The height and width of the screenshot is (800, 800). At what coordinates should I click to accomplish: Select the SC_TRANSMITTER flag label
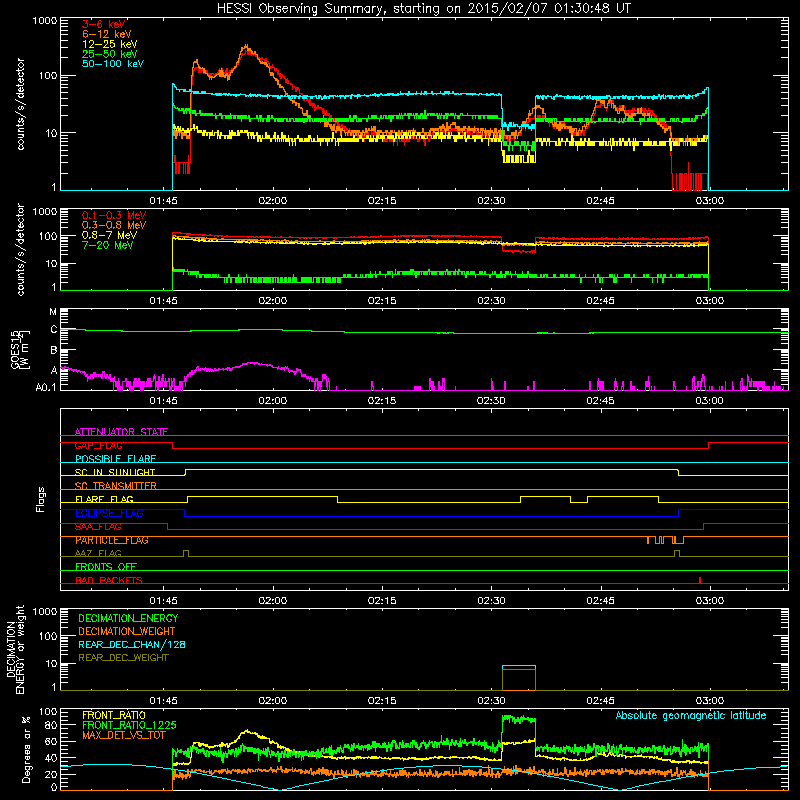point(115,486)
